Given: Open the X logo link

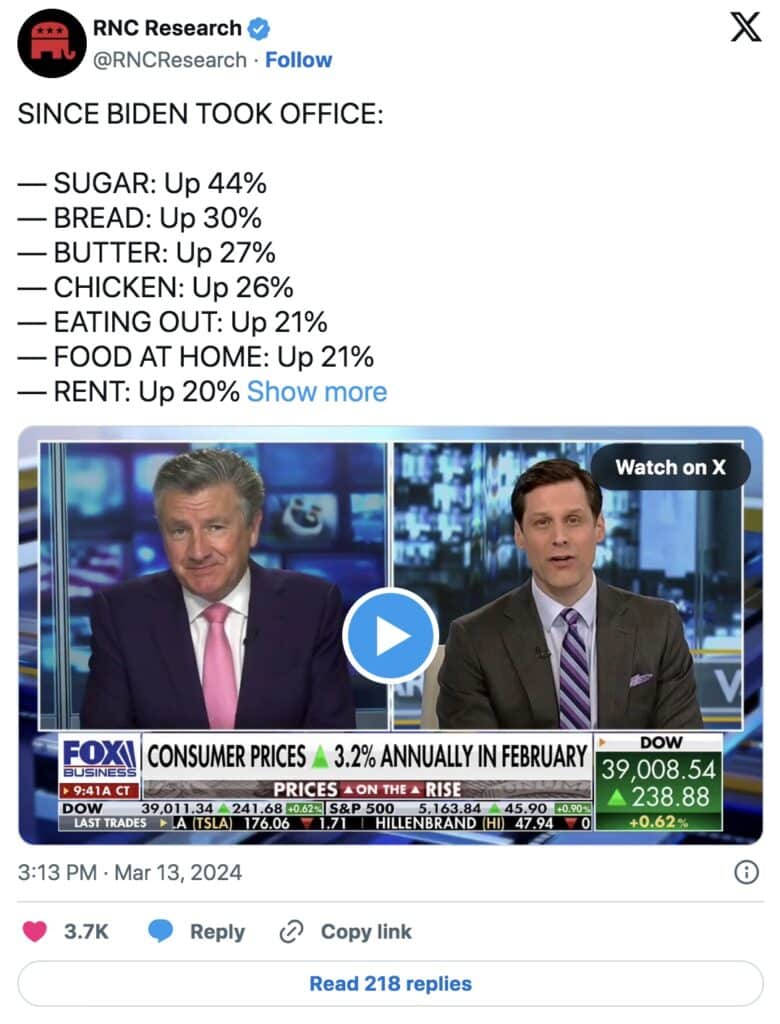Looking at the screenshot, I should 745,28.
